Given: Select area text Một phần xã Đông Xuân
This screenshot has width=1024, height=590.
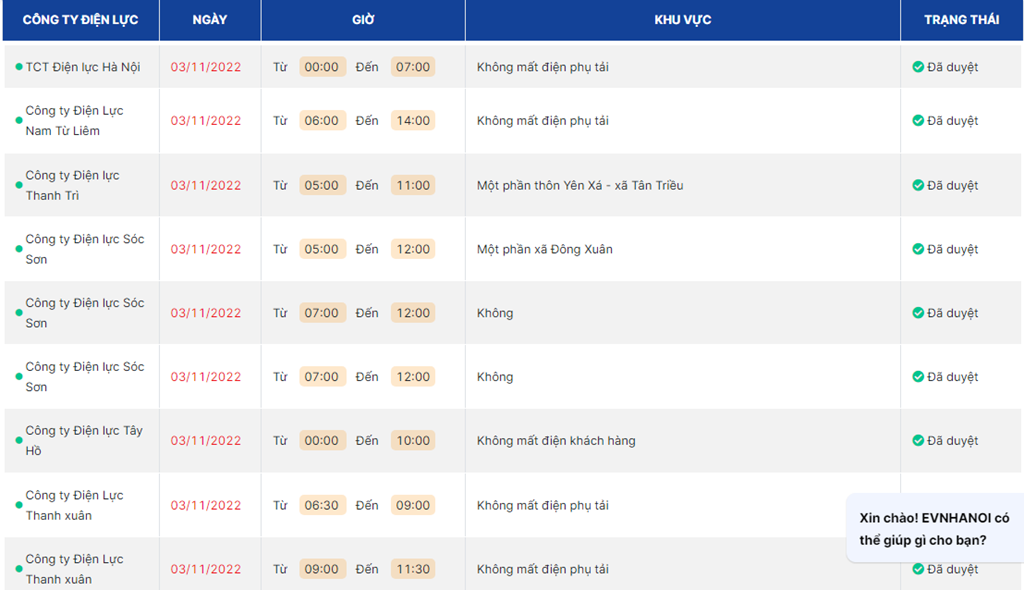Looking at the screenshot, I should (545, 249).
